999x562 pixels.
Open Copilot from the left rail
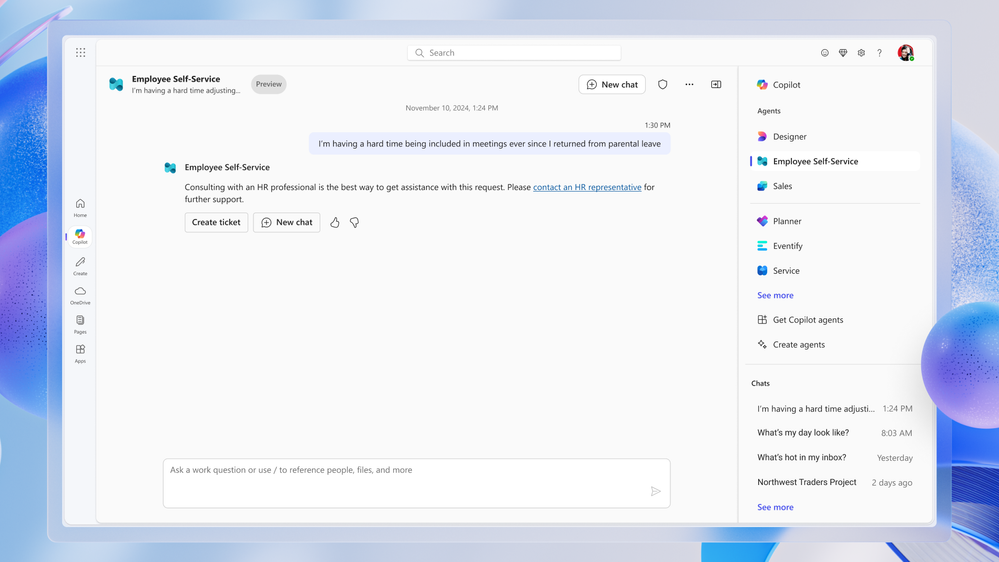click(x=80, y=237)
